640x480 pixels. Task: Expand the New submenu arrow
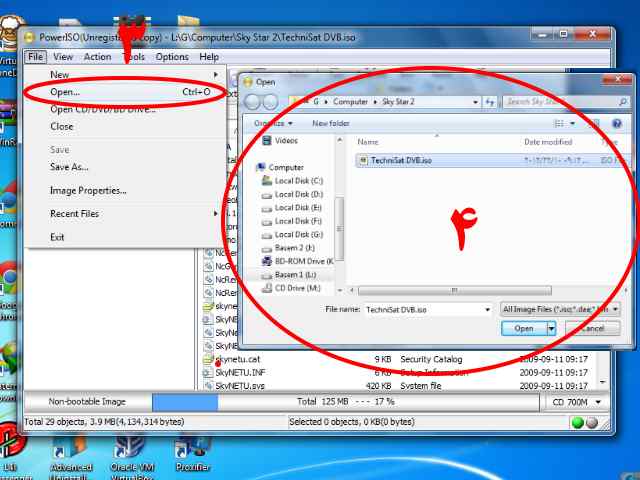(216, 75)
